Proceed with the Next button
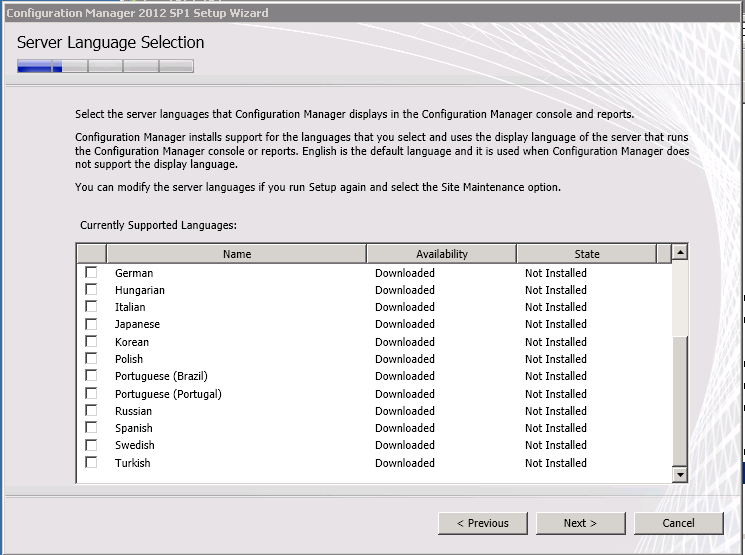Screen dimensions: 745x555 [x=580, y=523]
